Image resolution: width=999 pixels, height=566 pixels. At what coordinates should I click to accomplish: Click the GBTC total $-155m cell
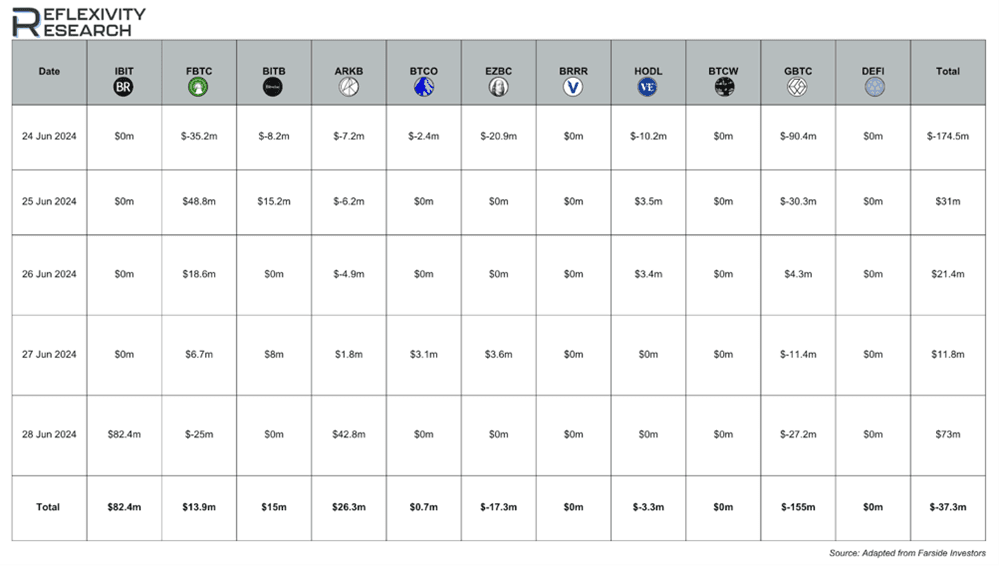(x=798, y=507)
